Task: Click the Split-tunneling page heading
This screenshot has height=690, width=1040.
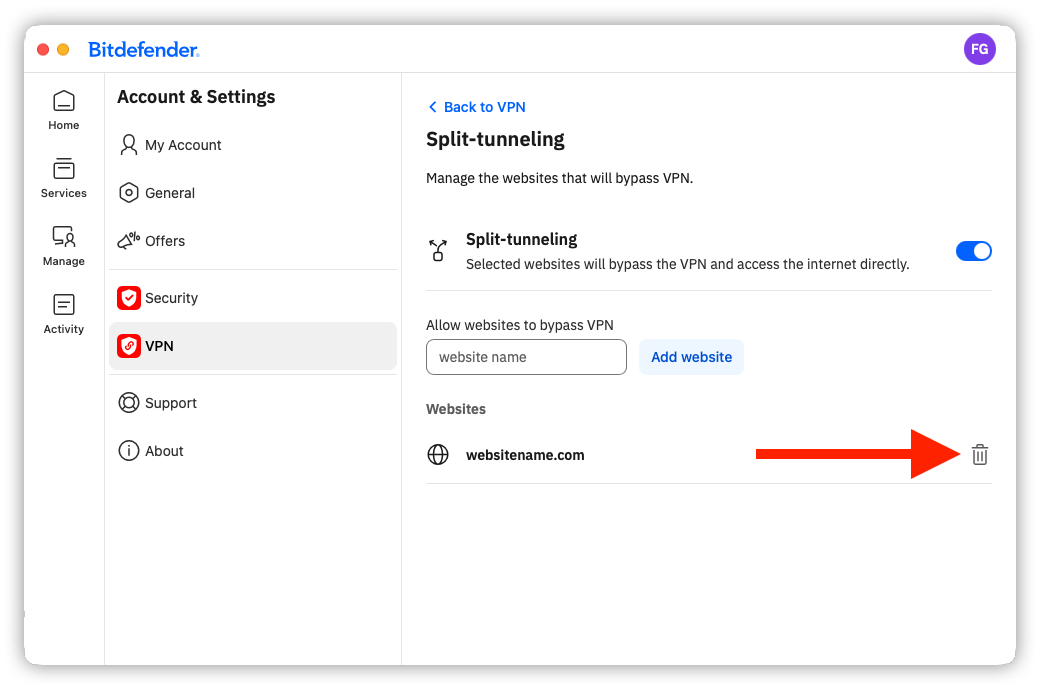Action: pos(495,139)
